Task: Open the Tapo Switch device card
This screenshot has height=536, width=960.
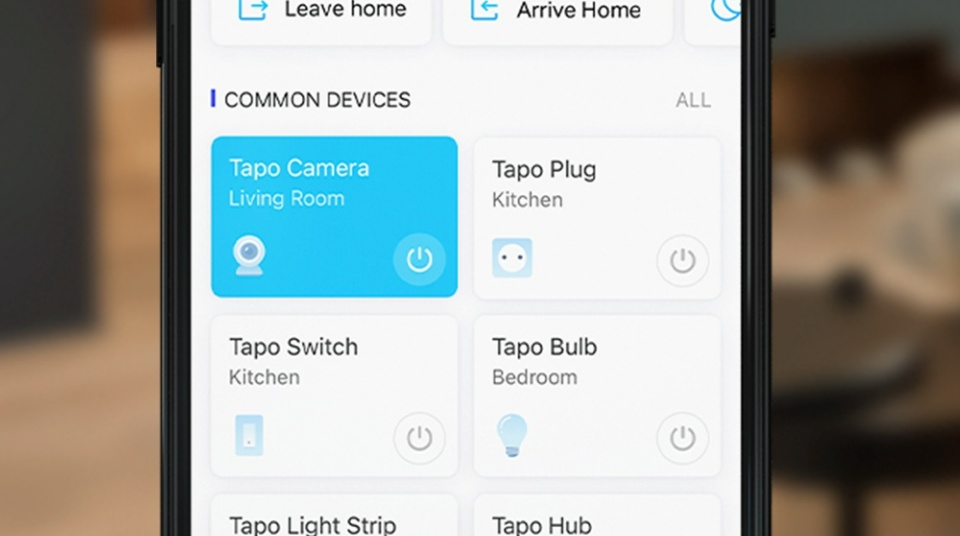Action: [x=334, y=396]
